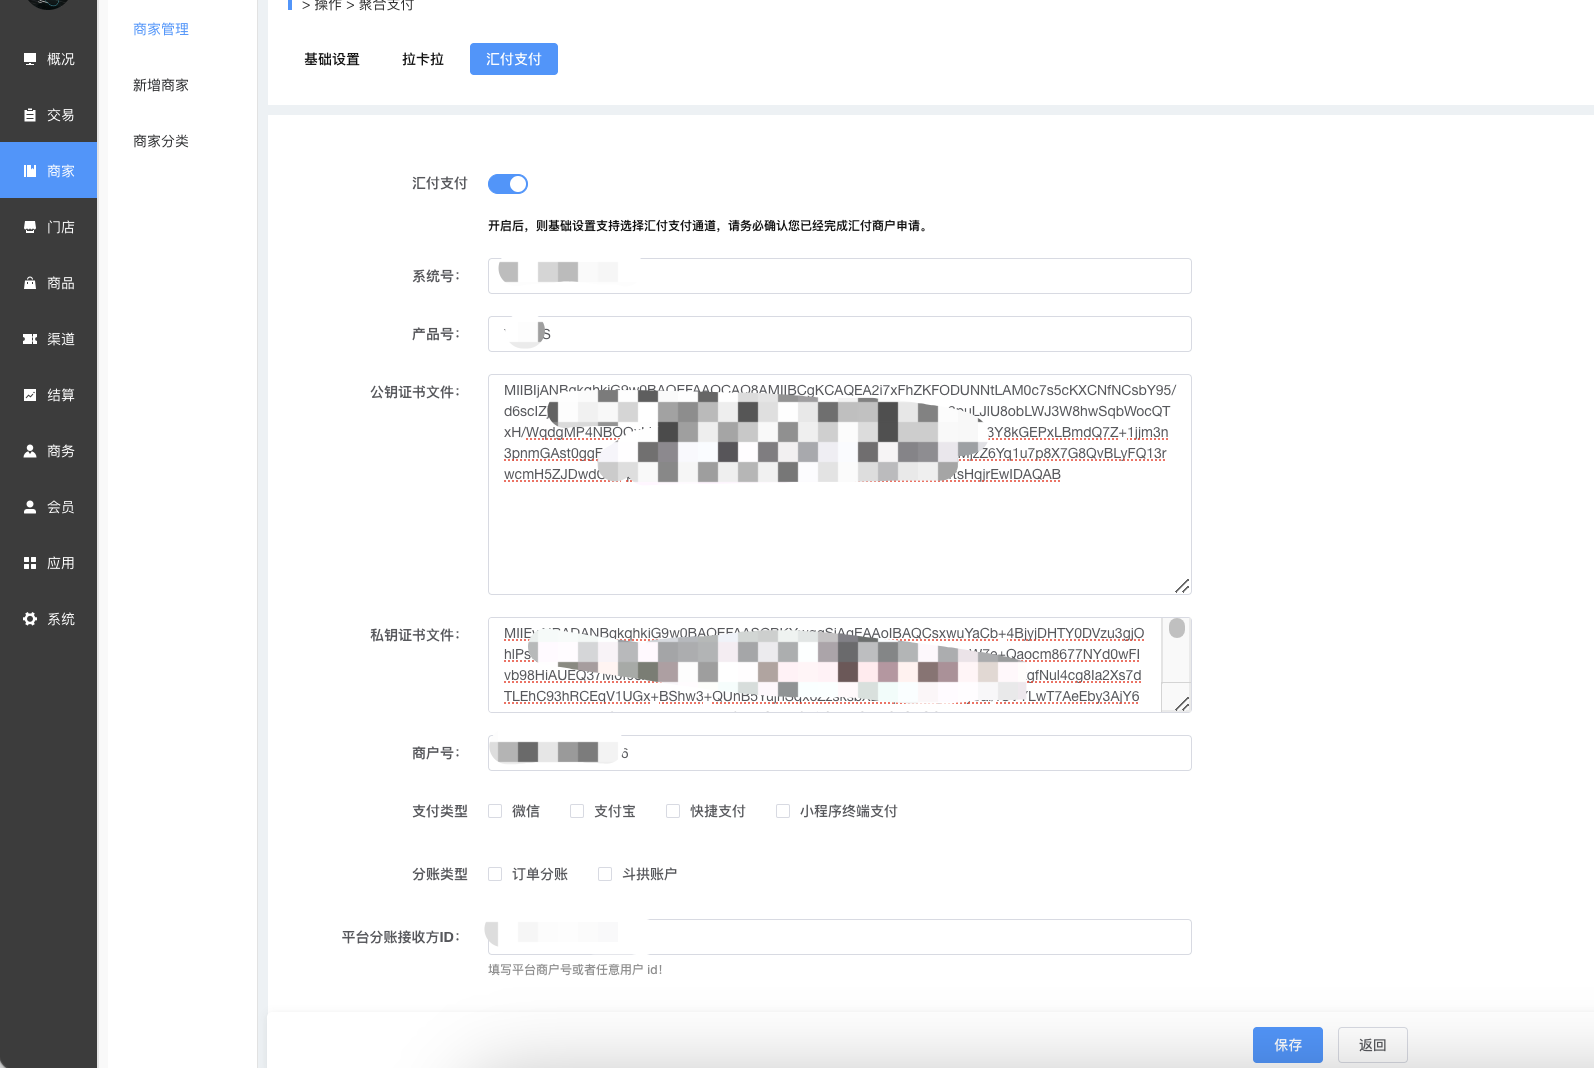The width and height of the screenshot is (1594, 1068).
Task: Open 商家分类 submenu item
Action: point(161,141)
